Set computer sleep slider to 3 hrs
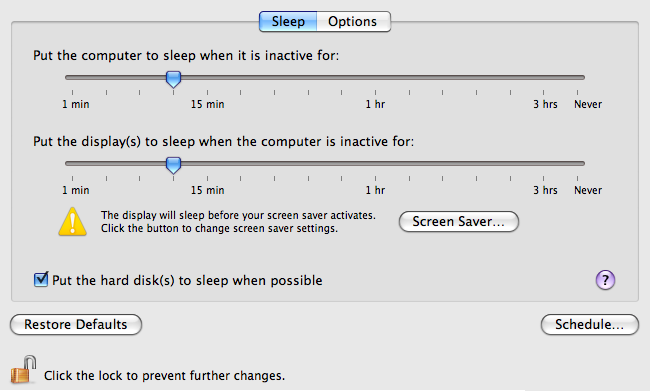The image size is (650, 391). click(x=543, y=78)
